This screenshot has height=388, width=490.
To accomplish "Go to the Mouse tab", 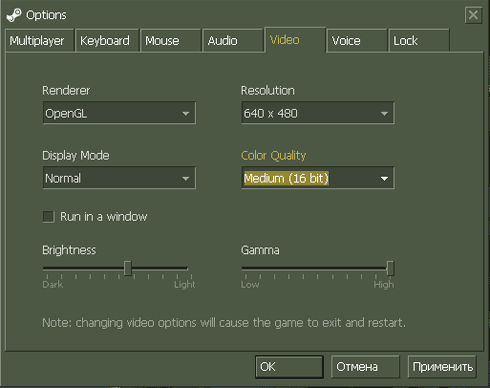I will [x=171, y=41].
